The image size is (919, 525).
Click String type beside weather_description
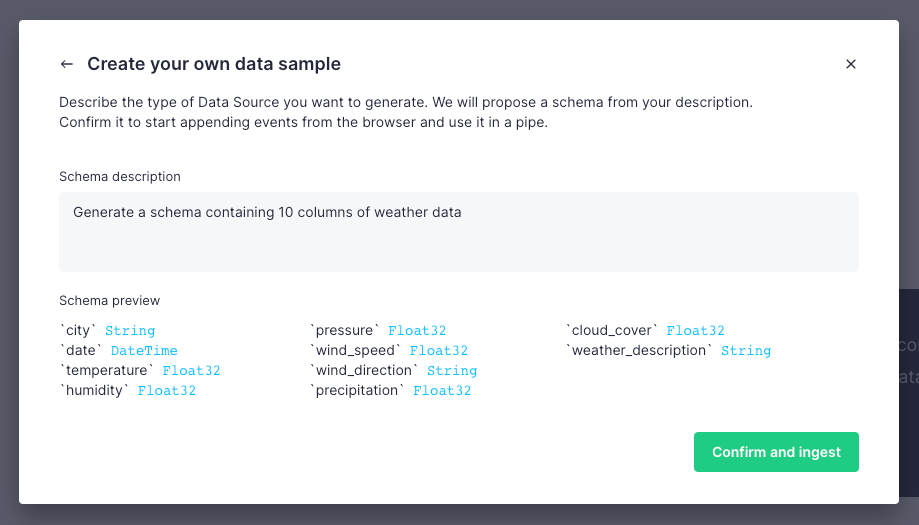(x=746, y=351)
